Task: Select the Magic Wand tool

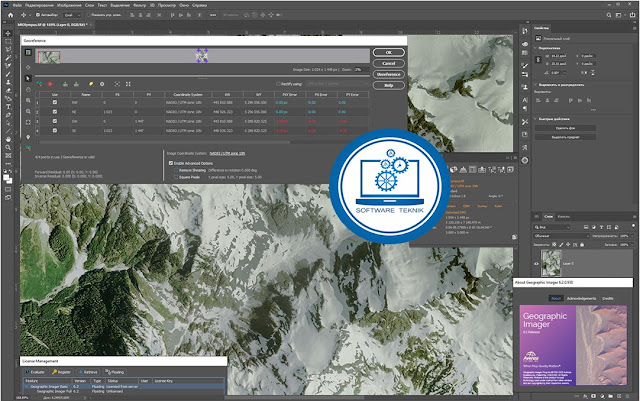Action: pos(8,58)
